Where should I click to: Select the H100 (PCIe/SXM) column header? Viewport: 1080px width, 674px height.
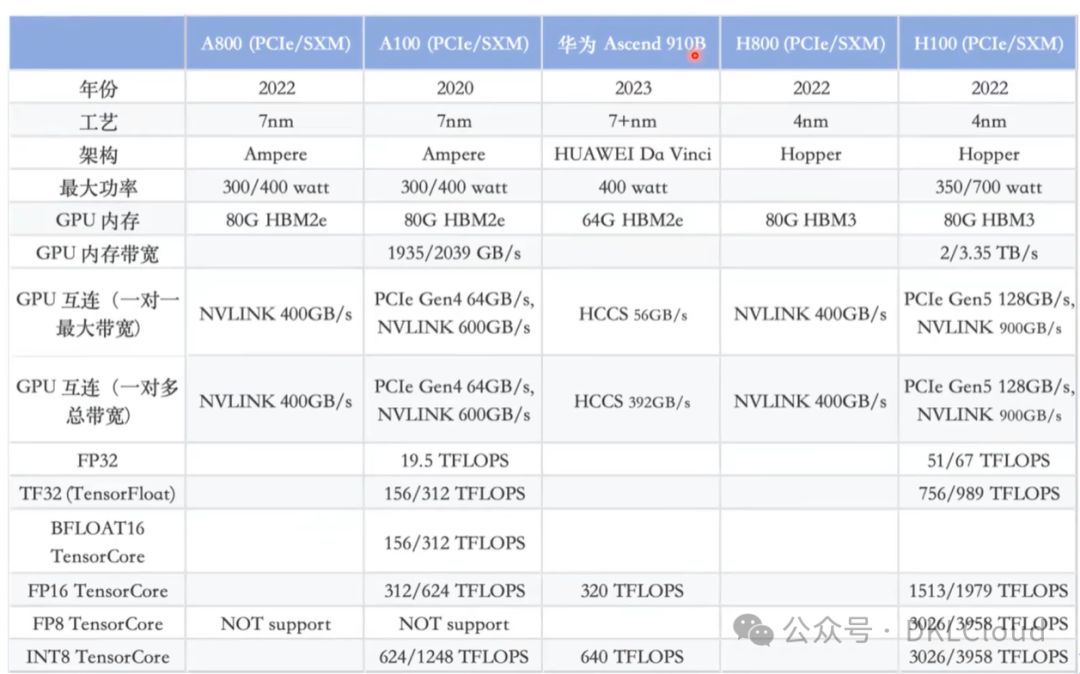[988, 43]
